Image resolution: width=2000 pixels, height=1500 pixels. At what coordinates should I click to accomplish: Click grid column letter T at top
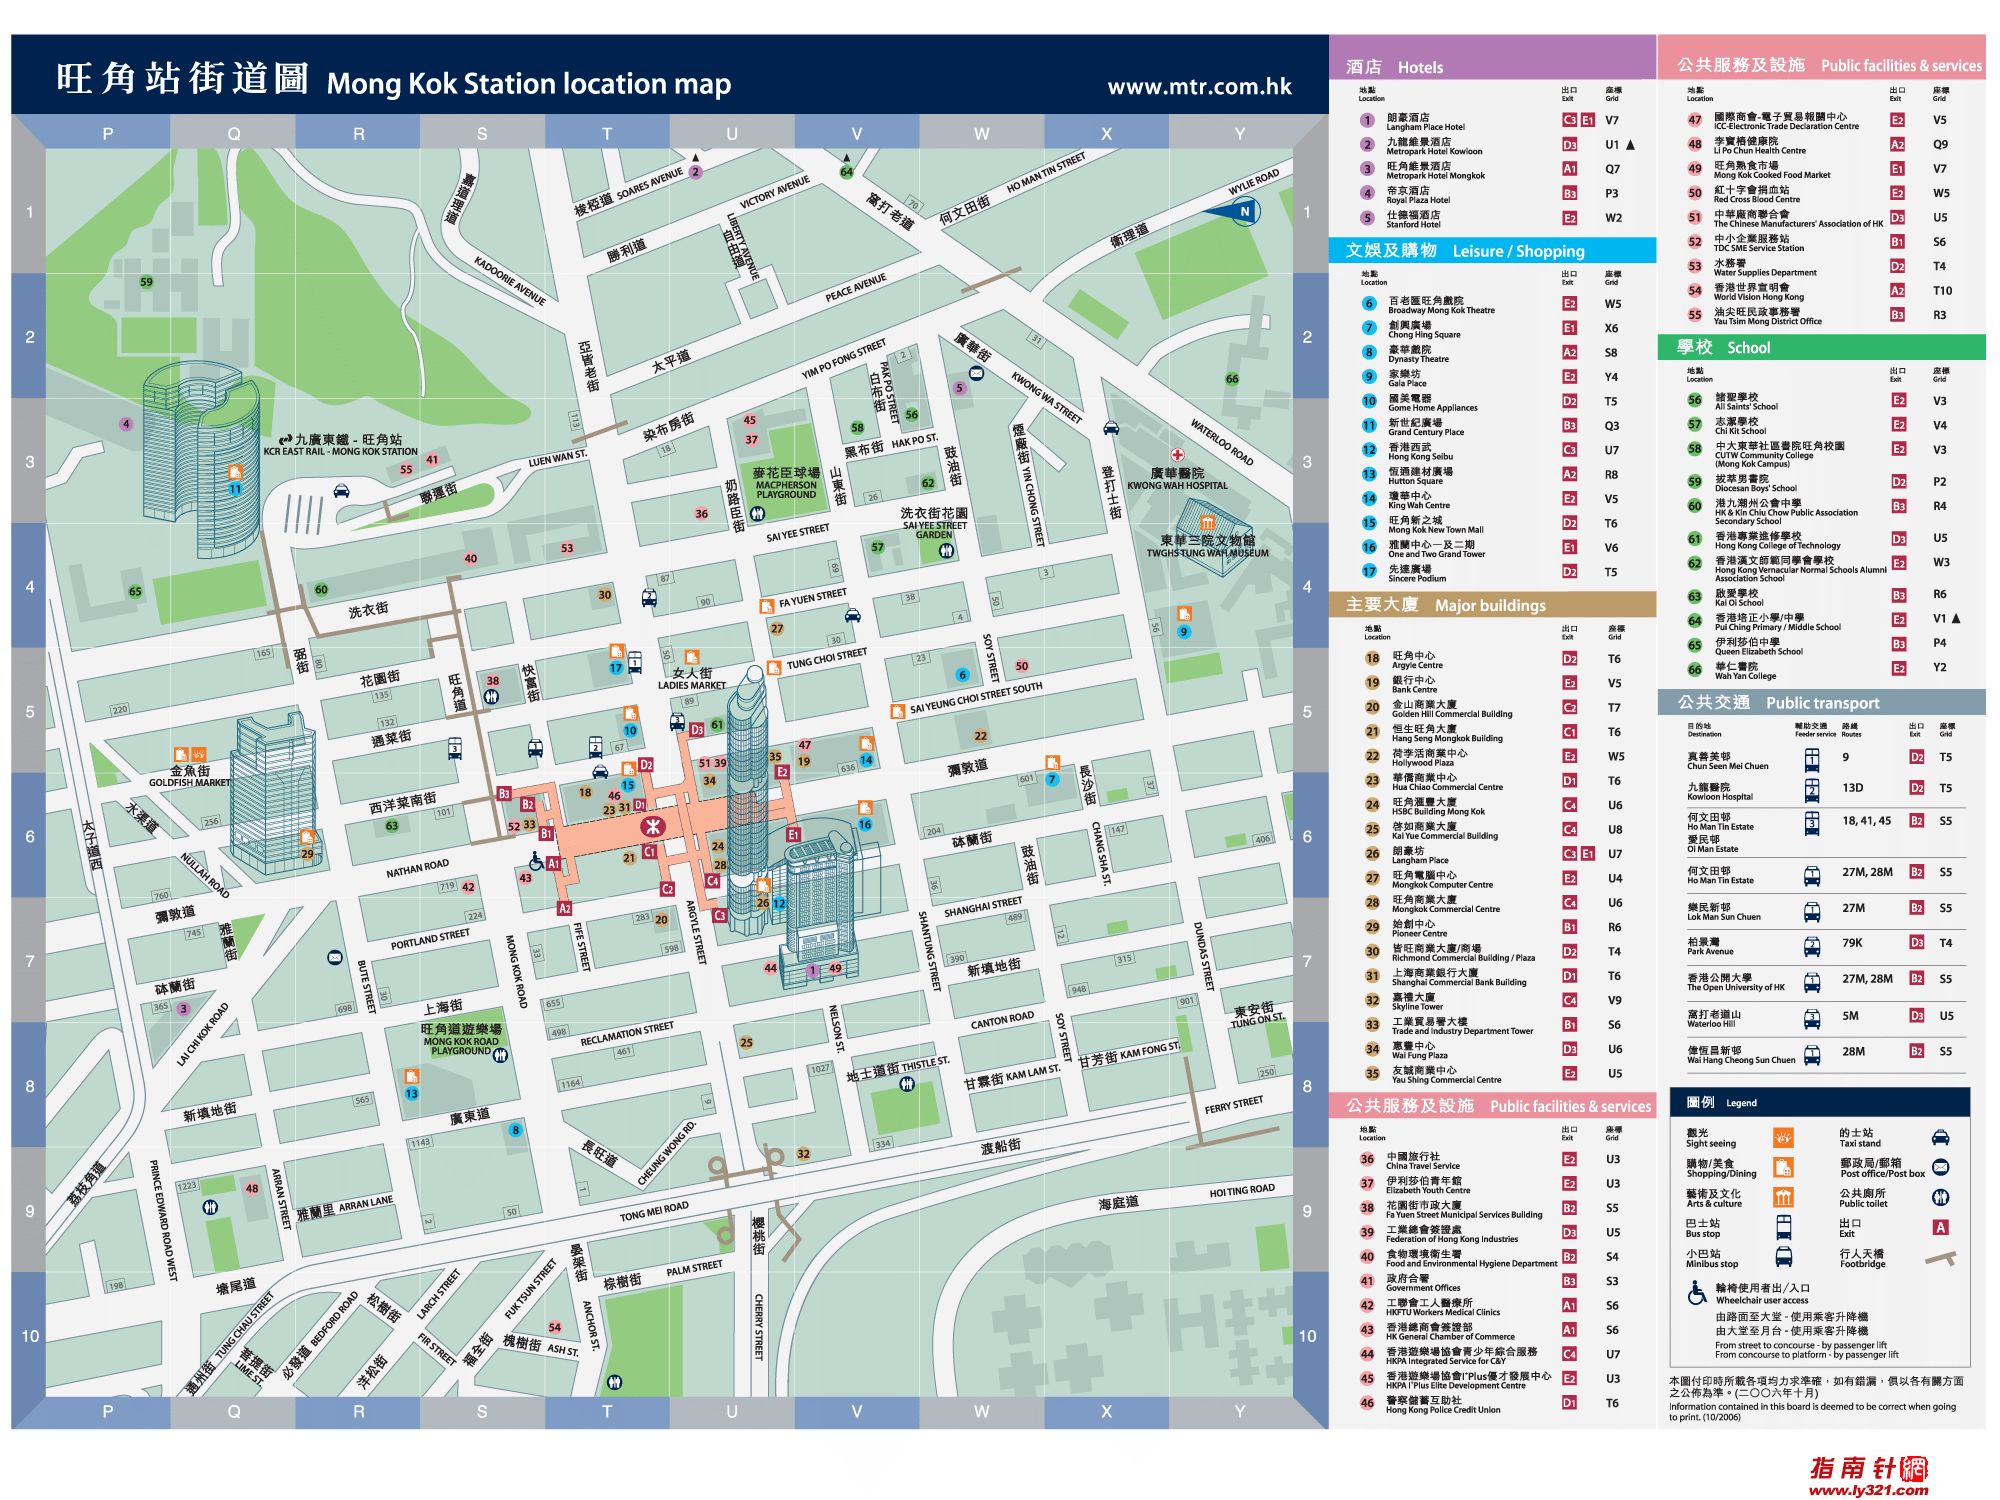tap(606, 133)
